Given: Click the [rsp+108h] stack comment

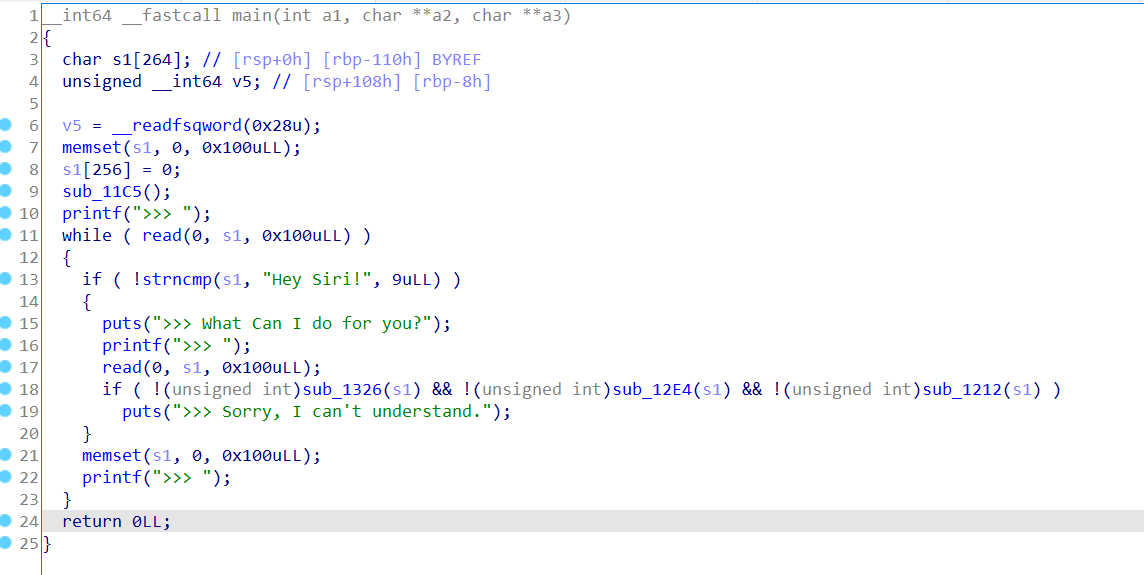Looking at the screenshot, I should pyautogui.click(x=352, y=82).
